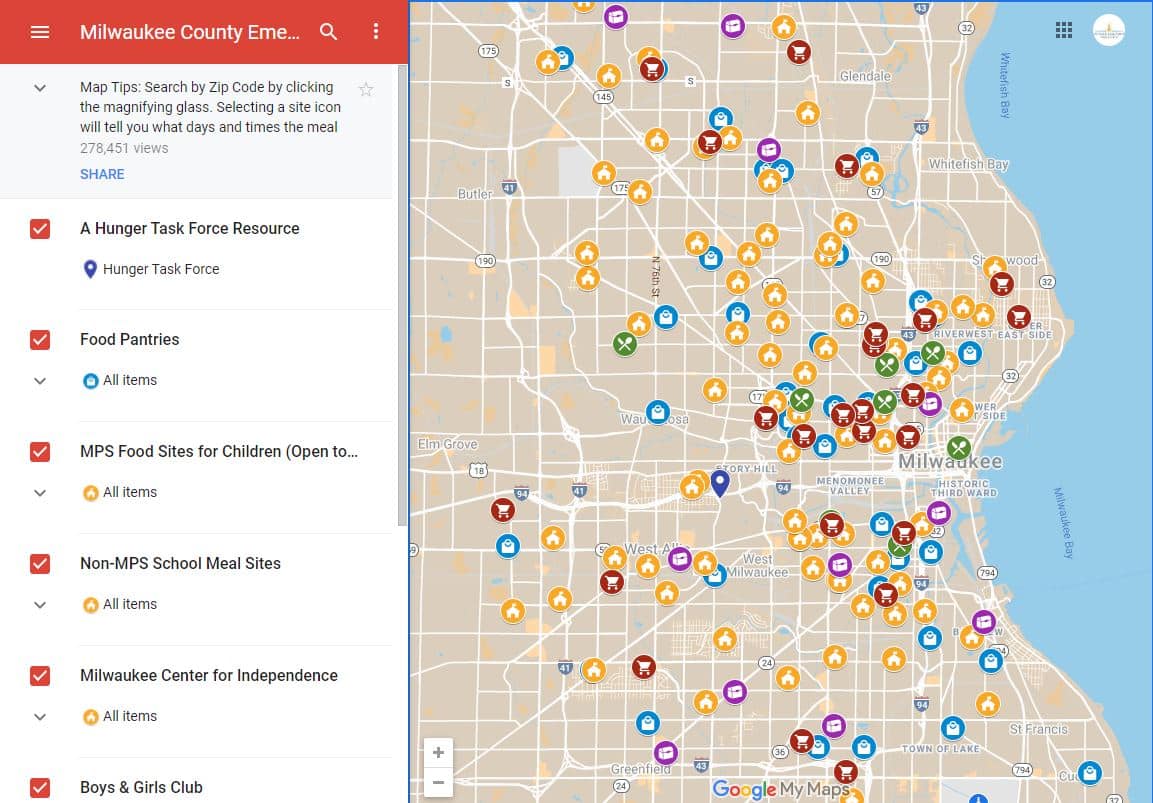
Task: Click the magnifying glass search icon
Action: (x=329, y=32)
